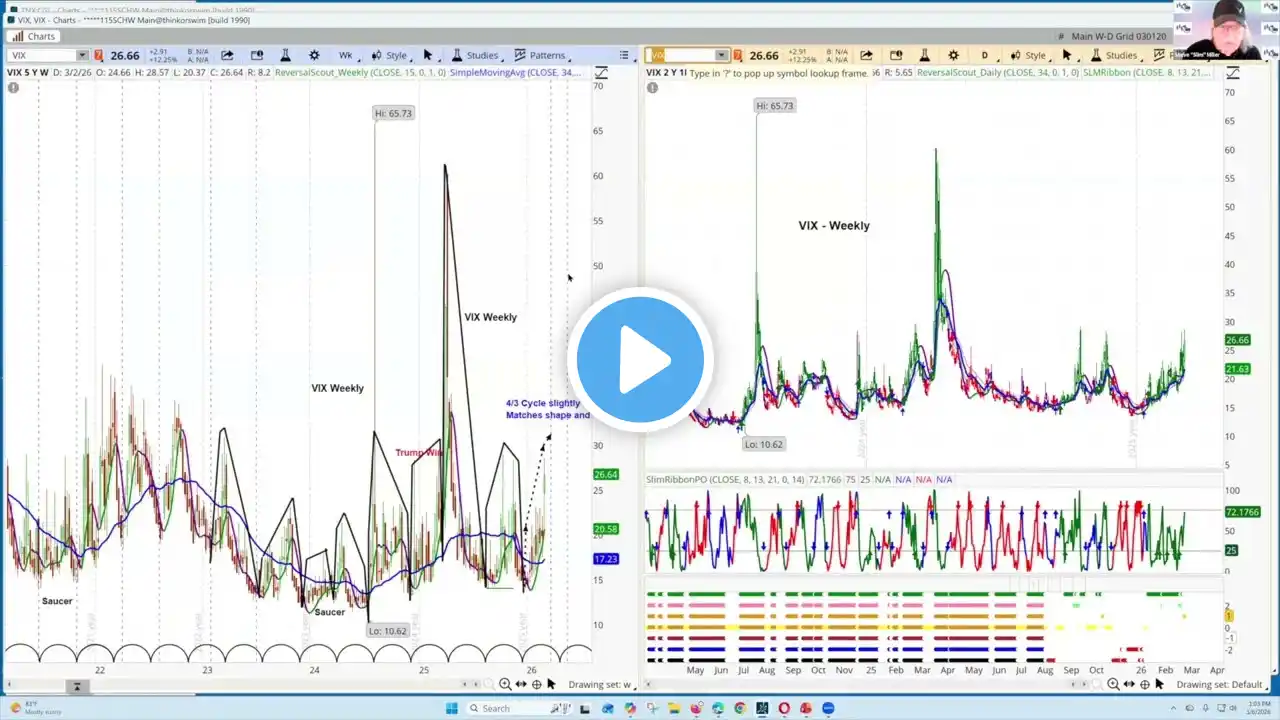The height and width of the screenshot is (720, 1280).
Task: Click the Share icon in right chart toolbar
Action: [x=866, y=56]
